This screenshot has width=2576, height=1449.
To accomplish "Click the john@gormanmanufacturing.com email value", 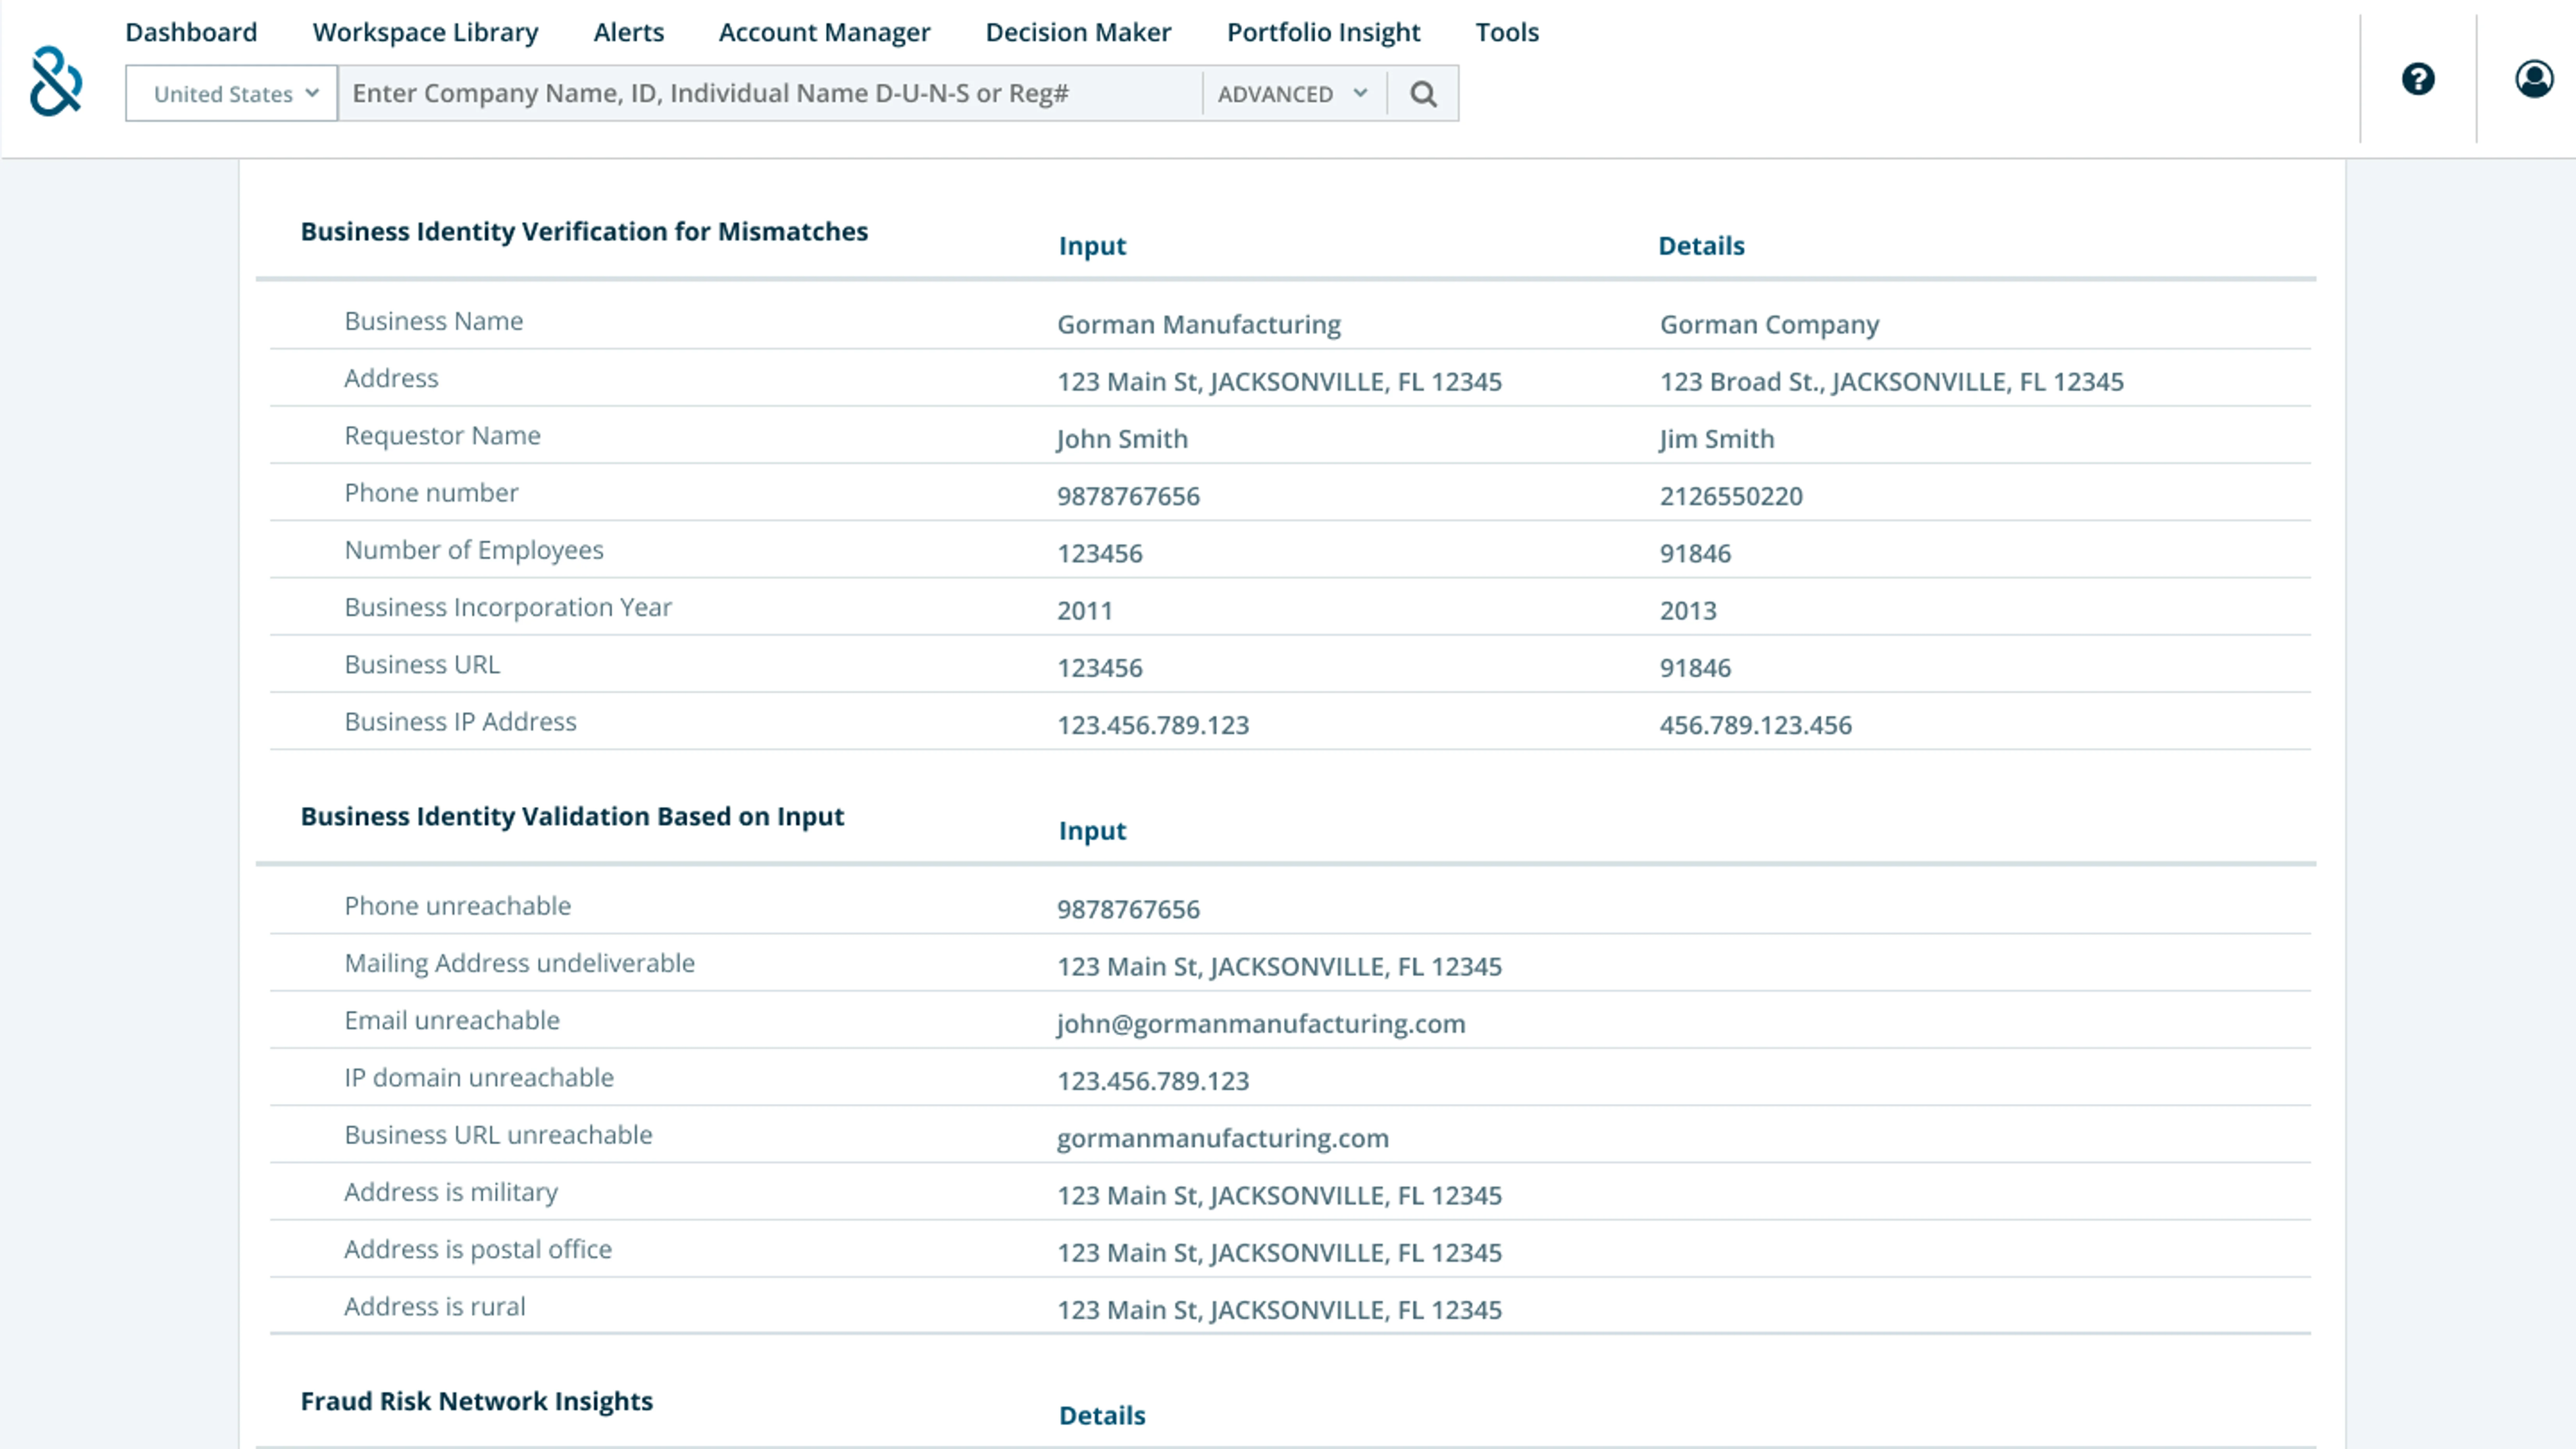I will point(1261,1024).
